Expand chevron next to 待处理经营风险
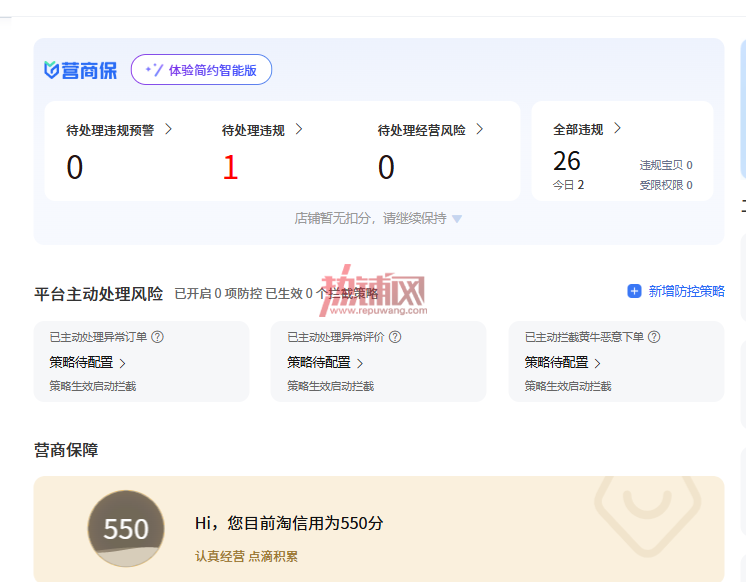The height and width of the screenshot is (582, 746). tap(480, 129)
